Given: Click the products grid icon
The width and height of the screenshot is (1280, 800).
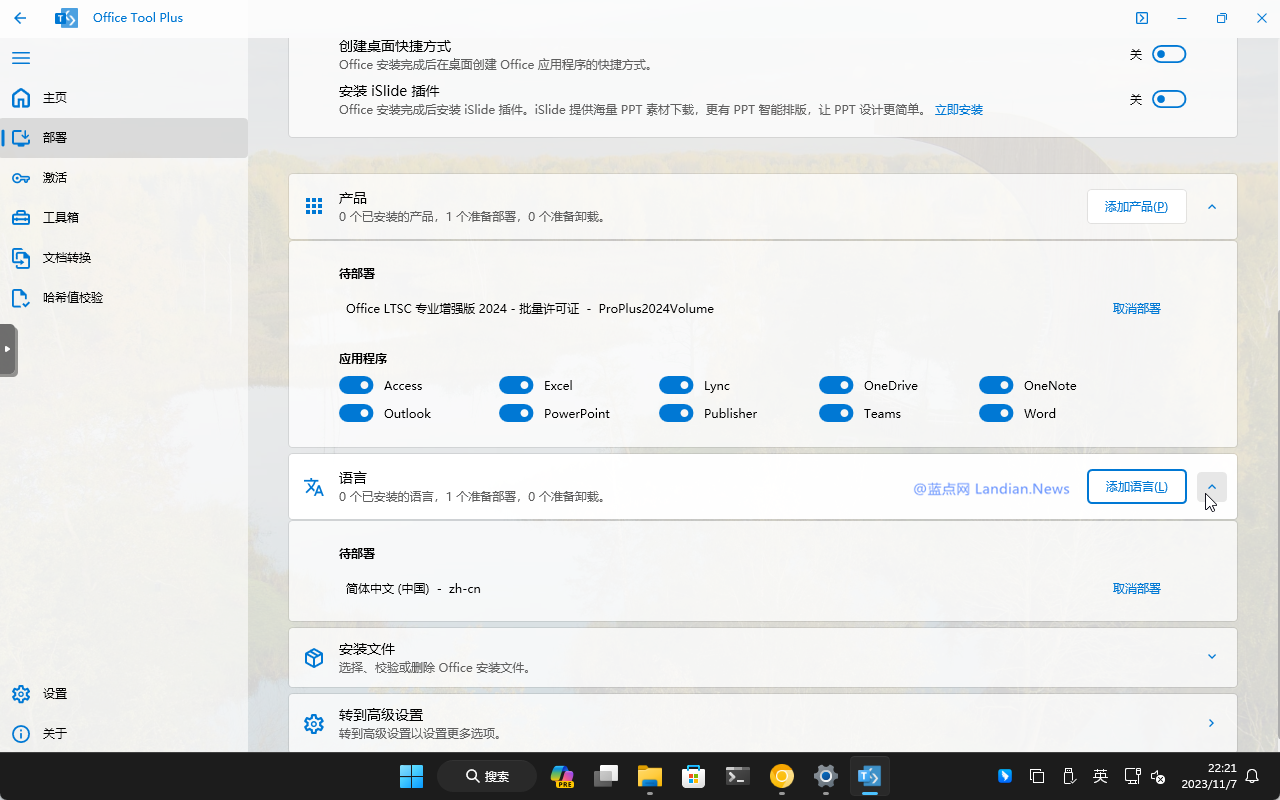Looking at the screenshot, I should (x=314, y=206).
